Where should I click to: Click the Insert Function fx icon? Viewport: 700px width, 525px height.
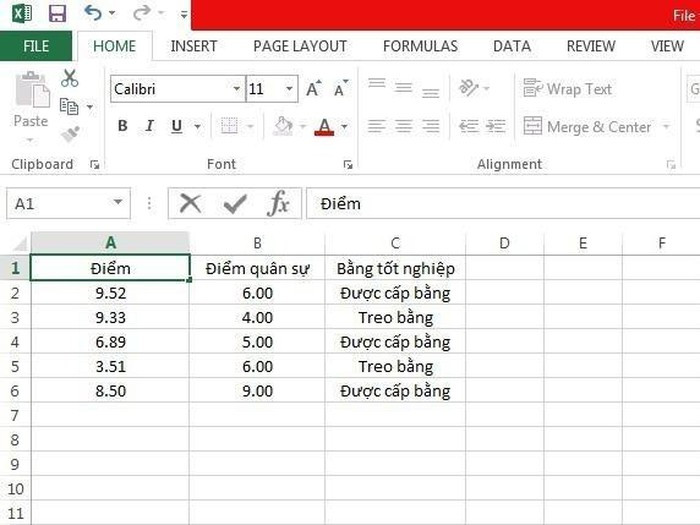coord(278,204)
